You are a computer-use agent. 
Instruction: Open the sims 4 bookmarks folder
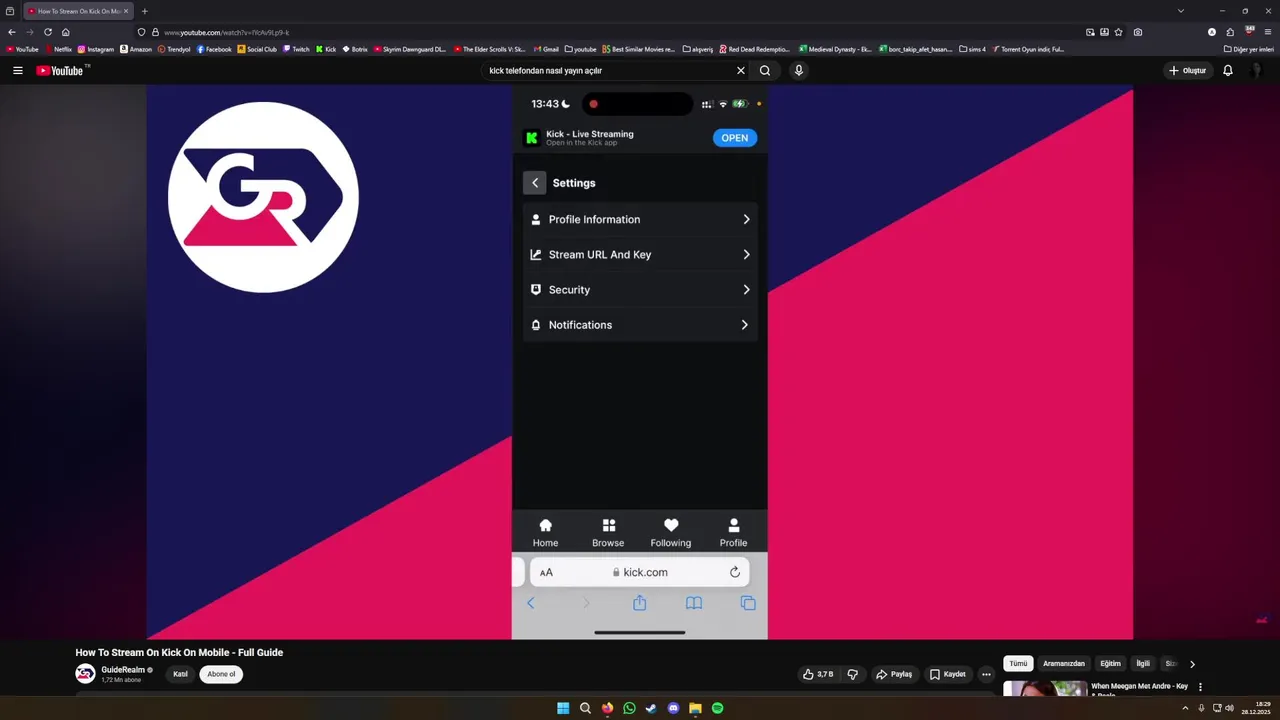click(x=972, y=49)
